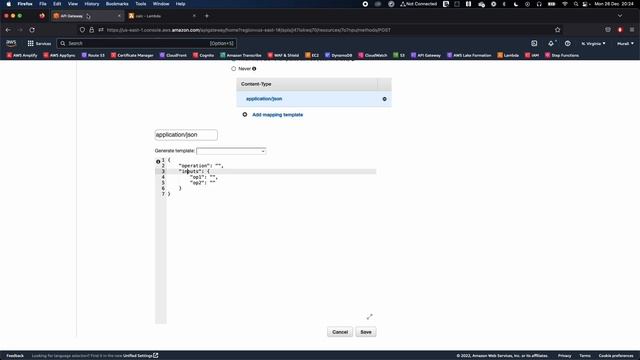640x360 pixels.
Task: Open the Firefox menu in the menu bar
Action: (x=25, y=4)
